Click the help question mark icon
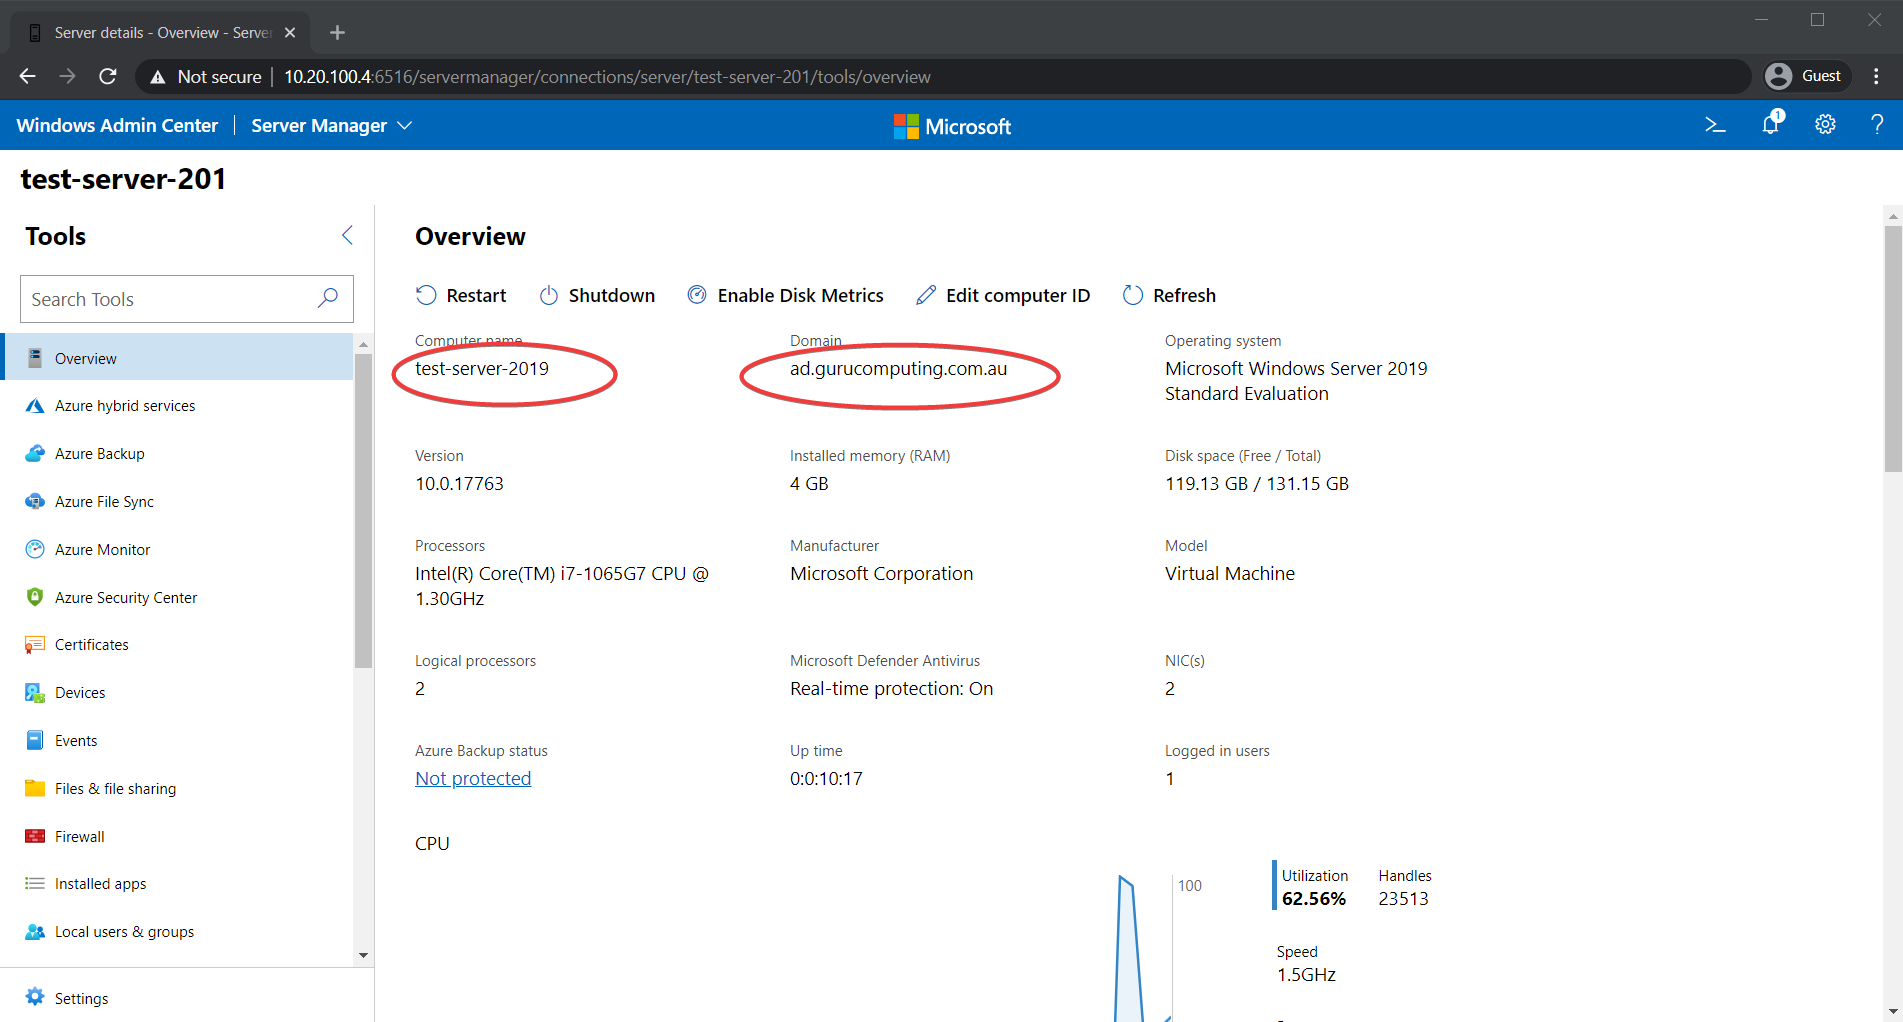This screenshot has height=1022, width=1903. pyautogui.click(x=1877, y=125)
